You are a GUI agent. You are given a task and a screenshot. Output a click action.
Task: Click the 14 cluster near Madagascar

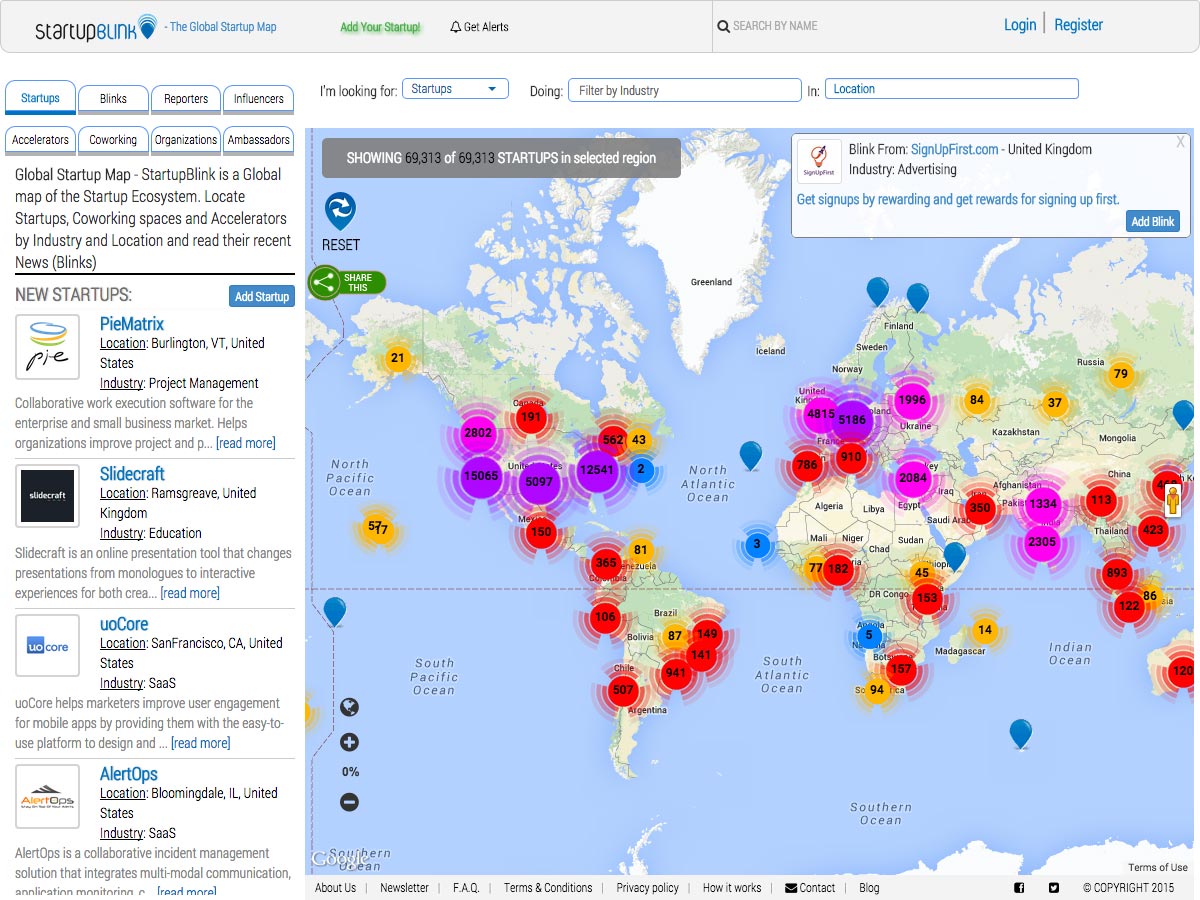click(x=985, y=630)
